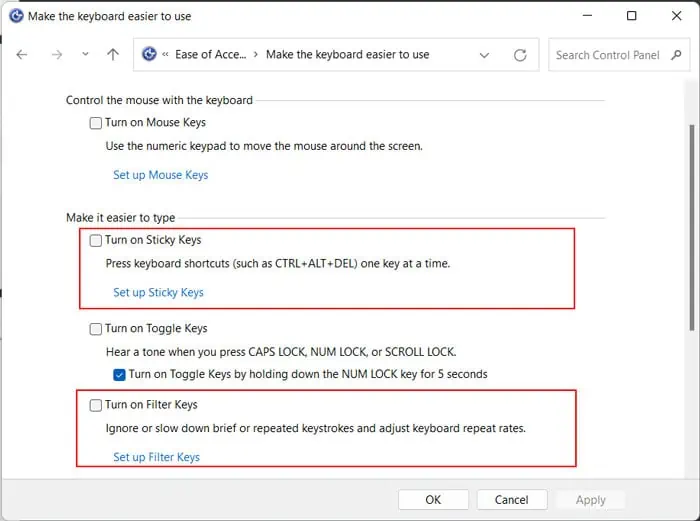Click the forward navigation arrow
Screen dimensions: 700x521
(57, 54)
